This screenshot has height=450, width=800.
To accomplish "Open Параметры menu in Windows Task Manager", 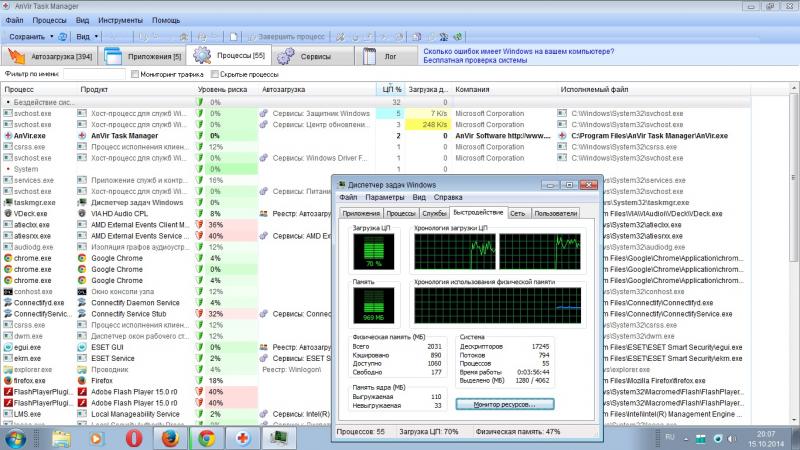I will (384, 198).
